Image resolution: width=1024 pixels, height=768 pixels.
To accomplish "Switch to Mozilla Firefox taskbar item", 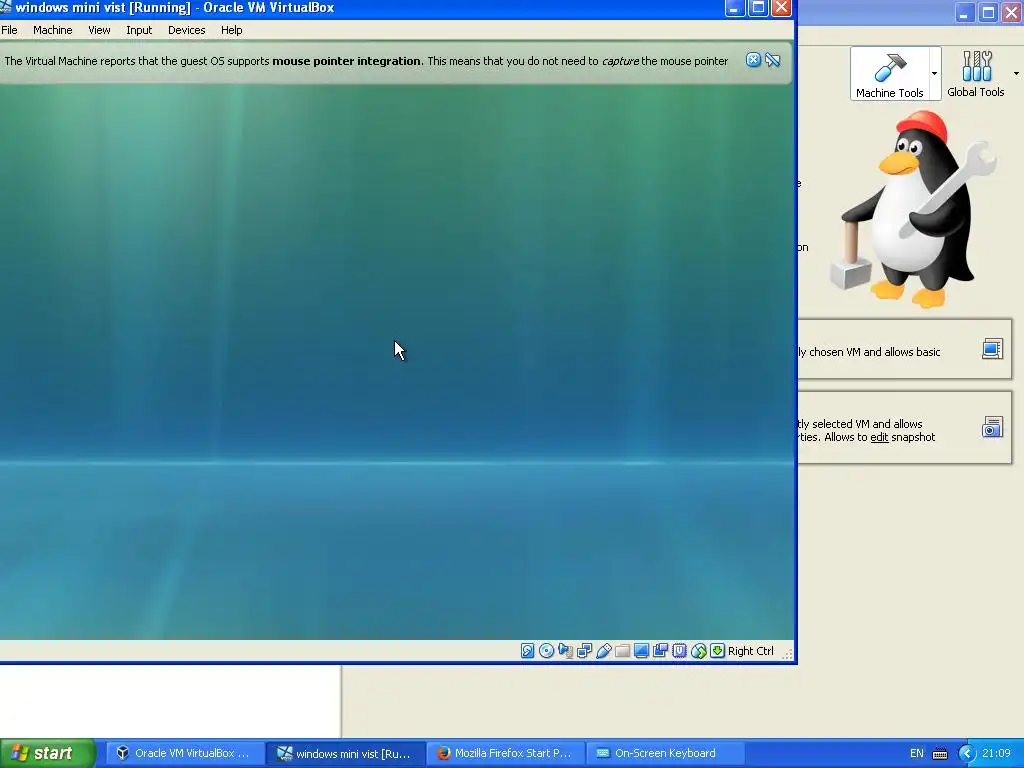I will (506, 753).
